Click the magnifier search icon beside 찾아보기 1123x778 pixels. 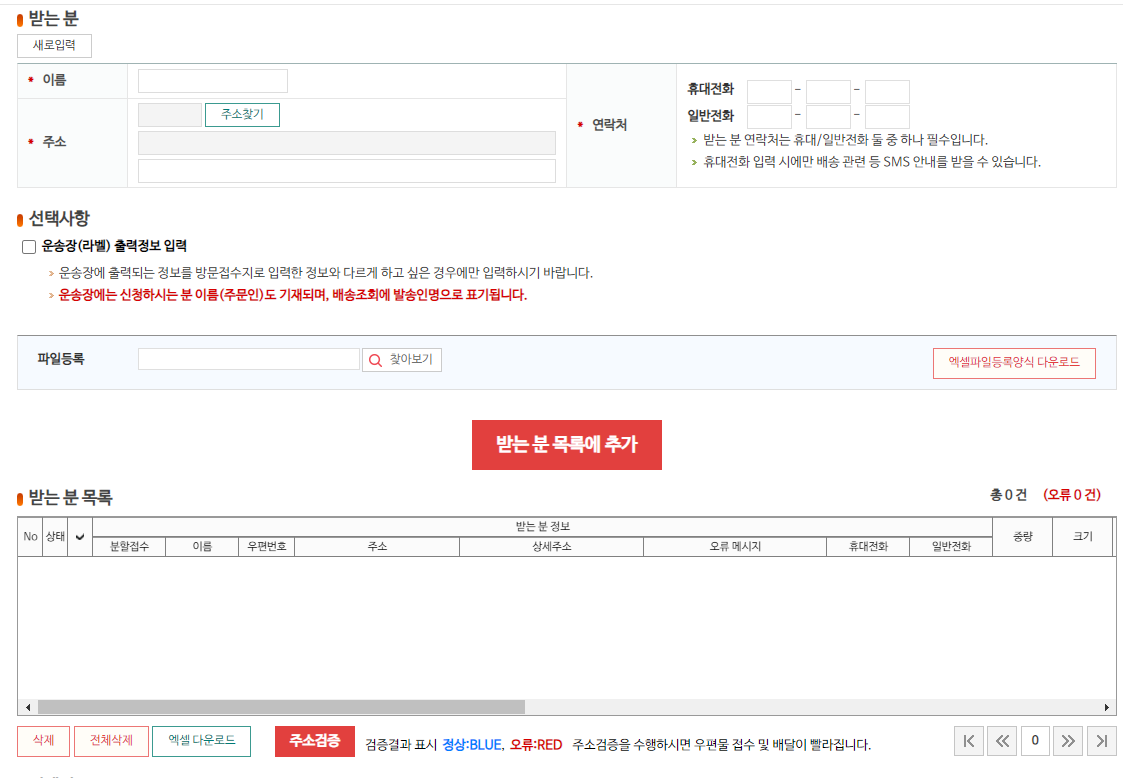(375, 360)
